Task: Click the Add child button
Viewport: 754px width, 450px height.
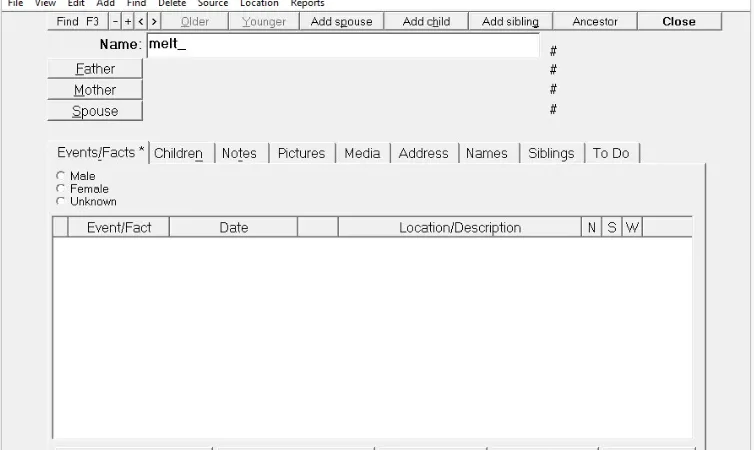Action: (426, 22)
